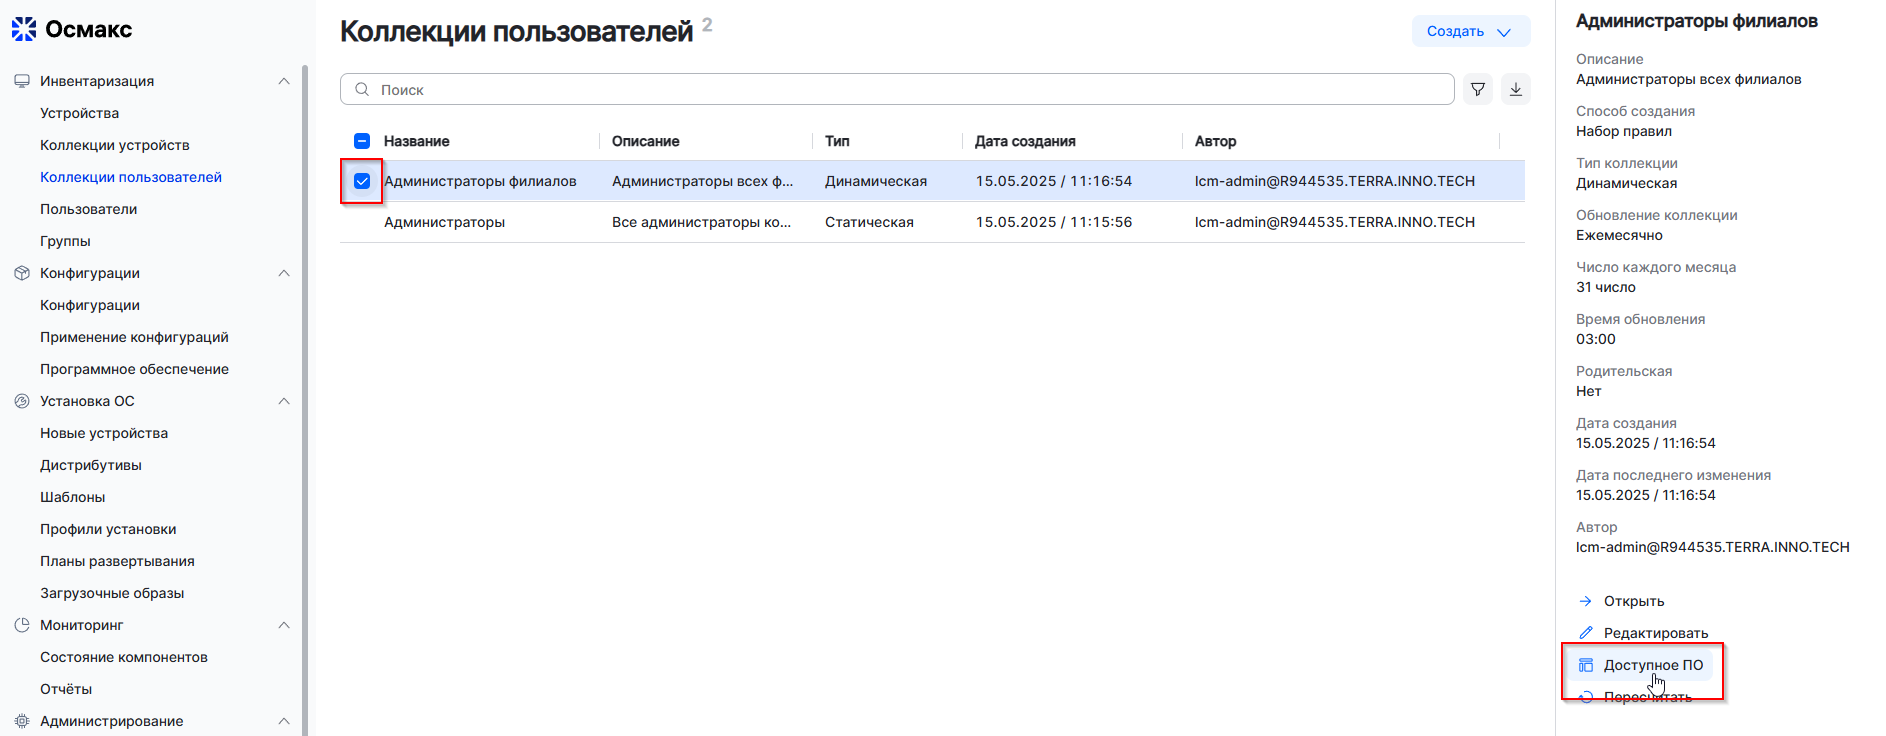Uncheck the Администраторы филиалов row checkbox

click(x=362, y=181)
